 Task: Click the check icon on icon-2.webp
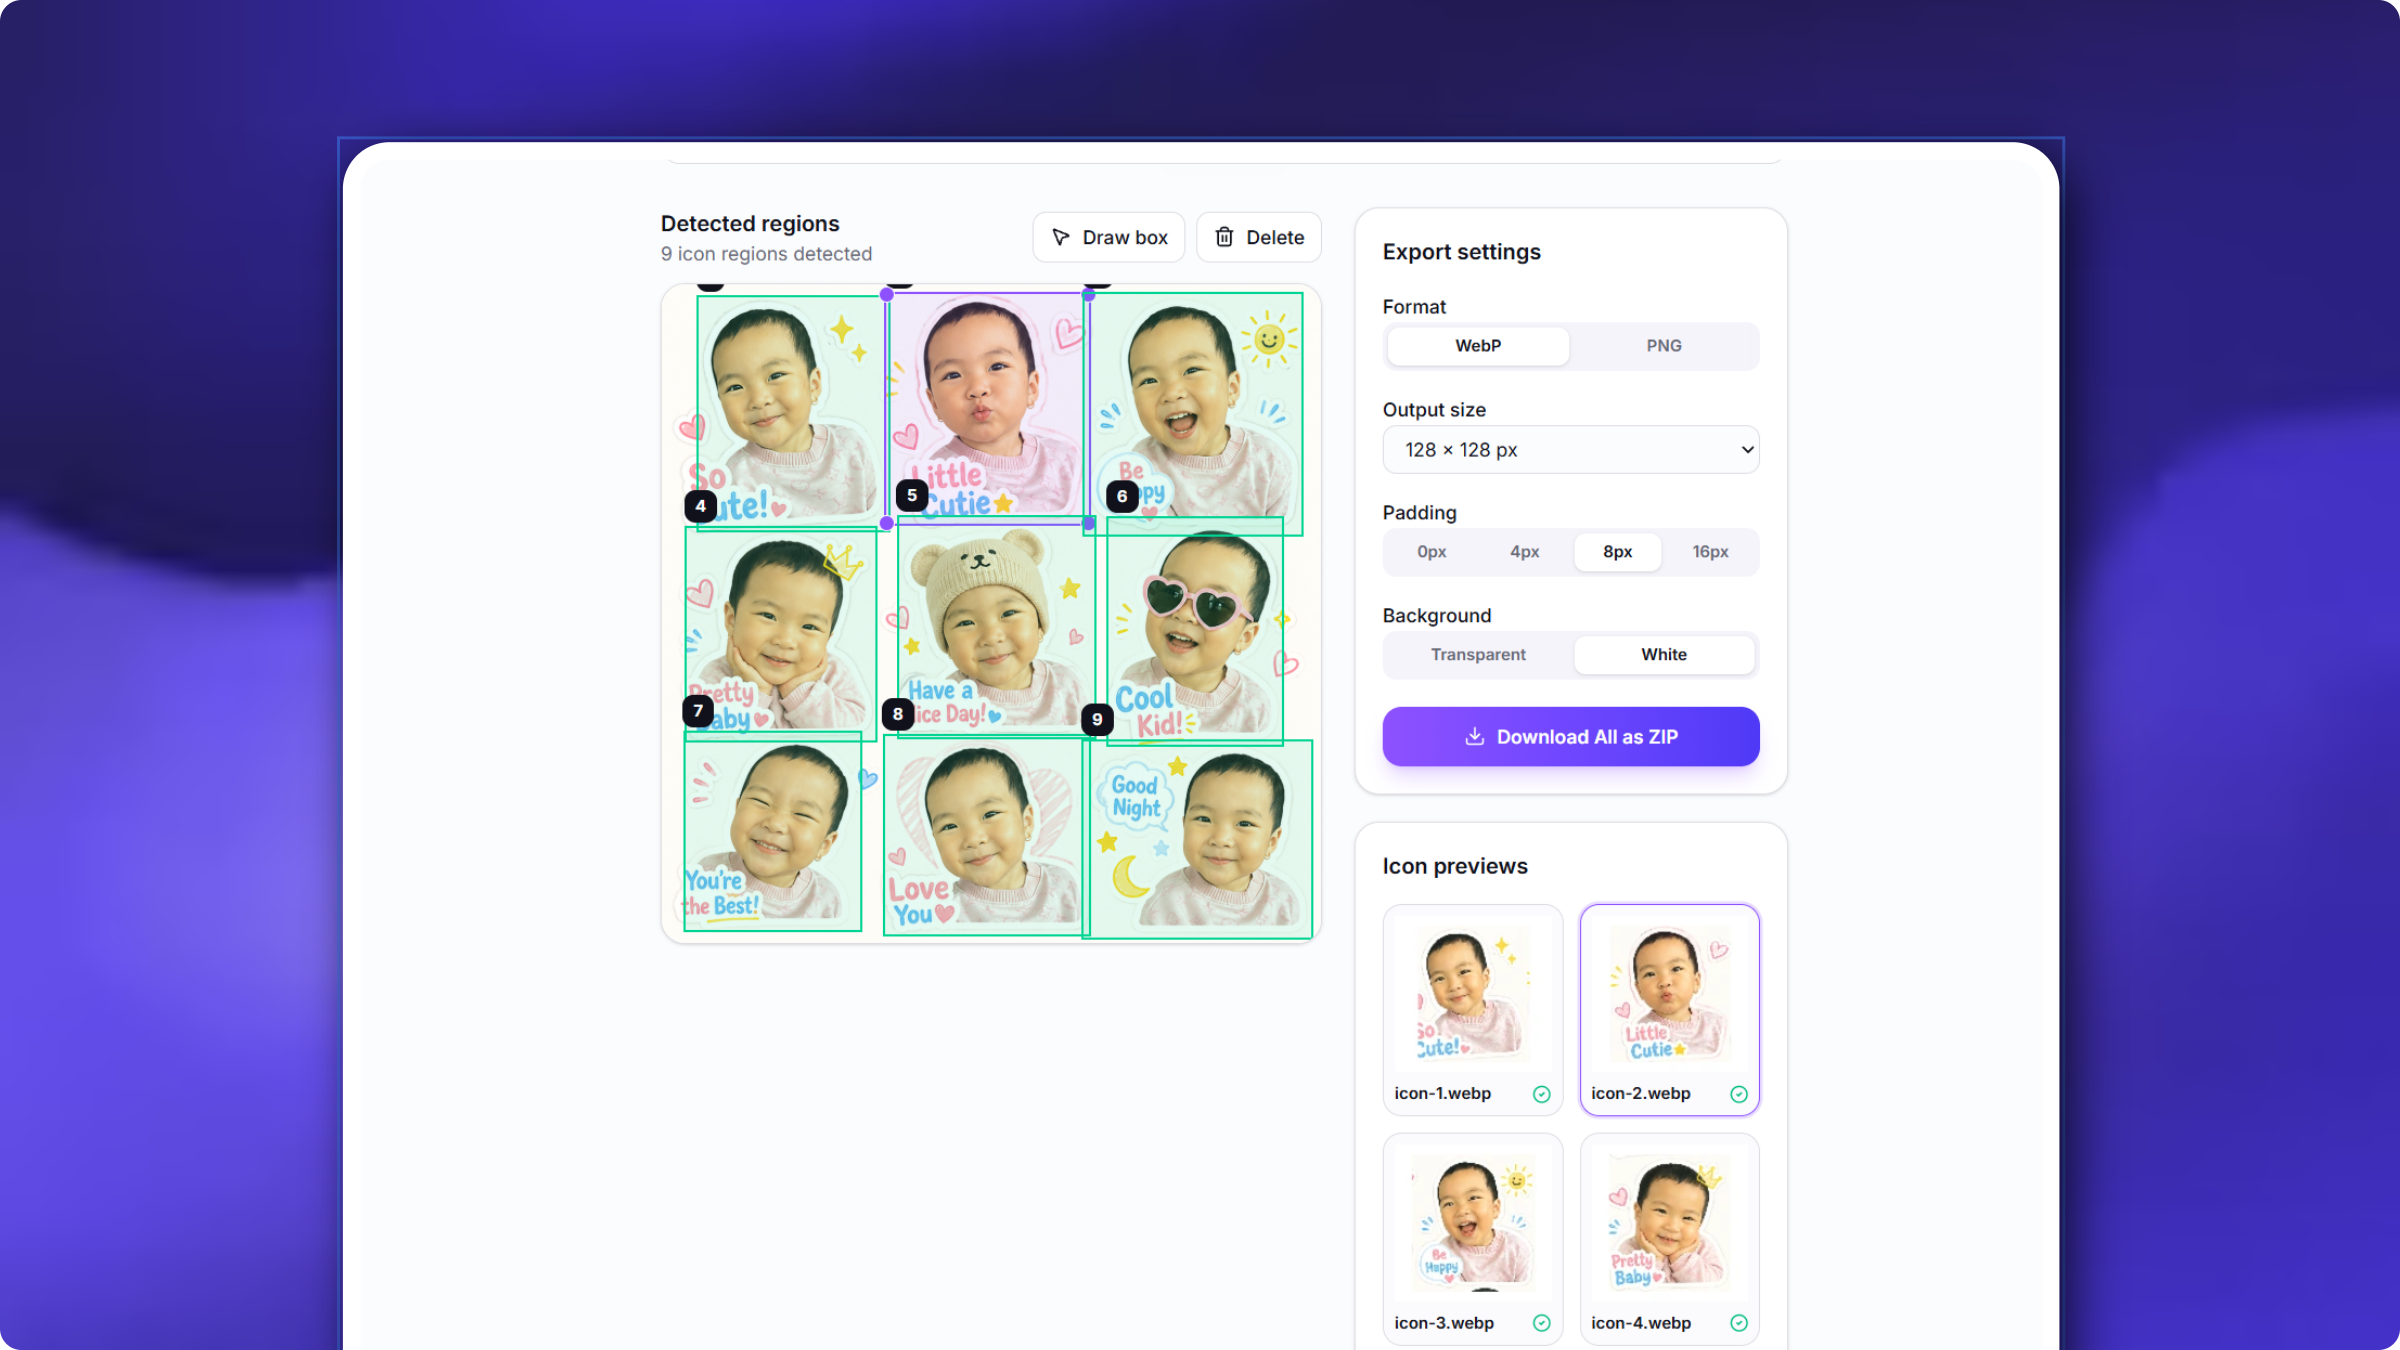1739,1094
